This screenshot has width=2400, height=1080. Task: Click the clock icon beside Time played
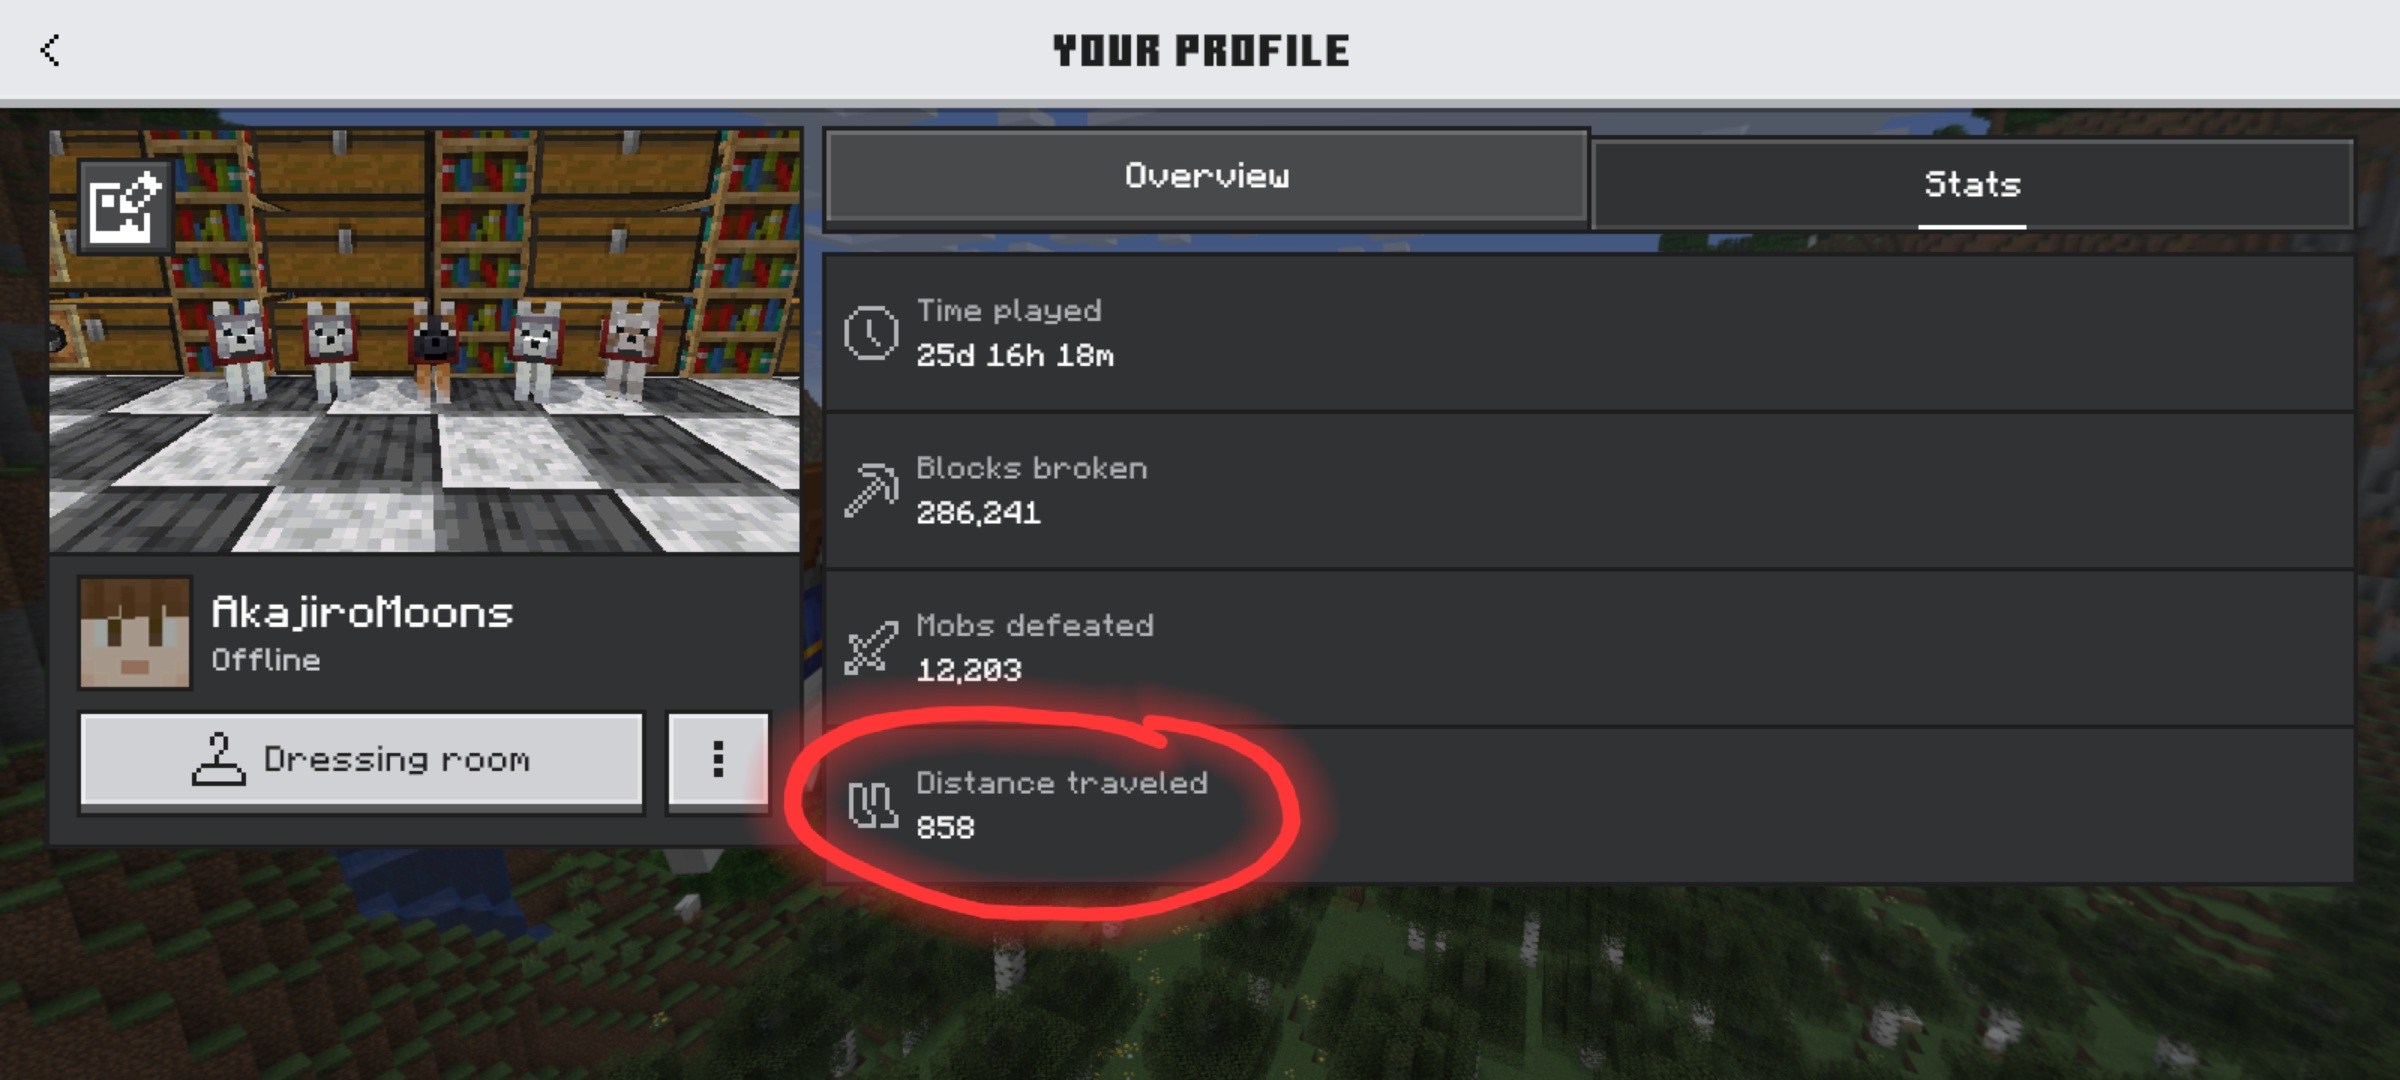(871, 333)
